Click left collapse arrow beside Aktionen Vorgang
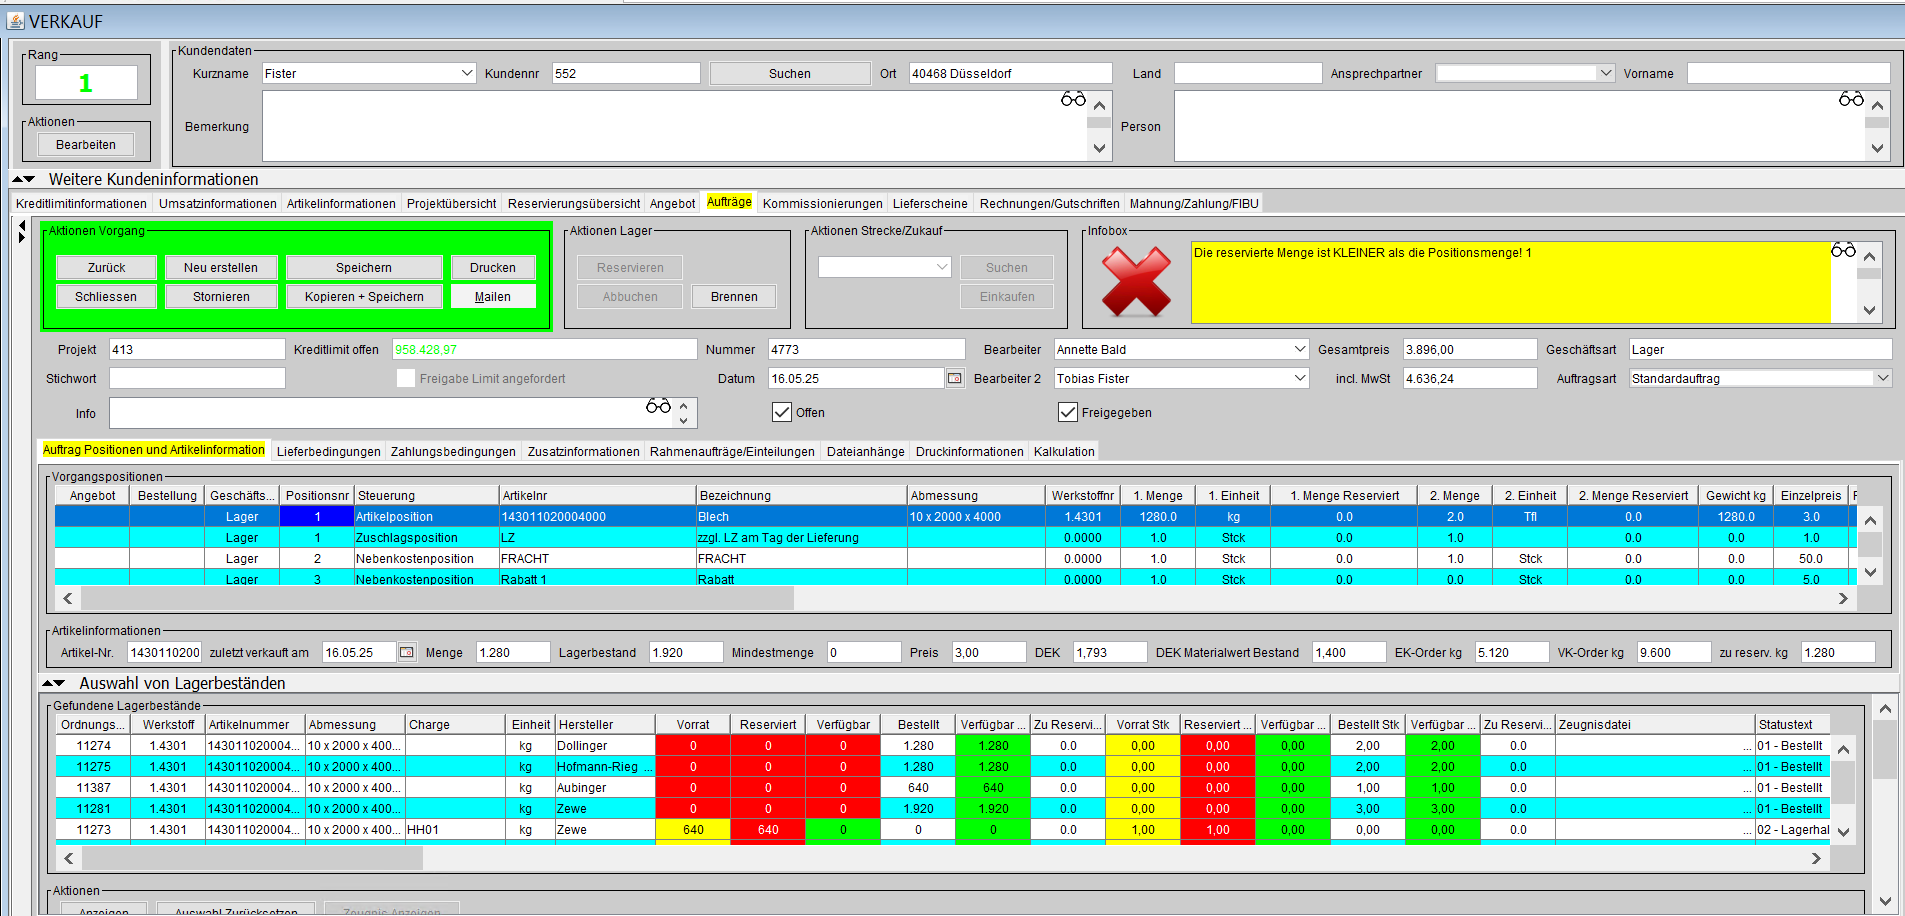The width and height of the screenshot is (1905, 916). point(22,226)
